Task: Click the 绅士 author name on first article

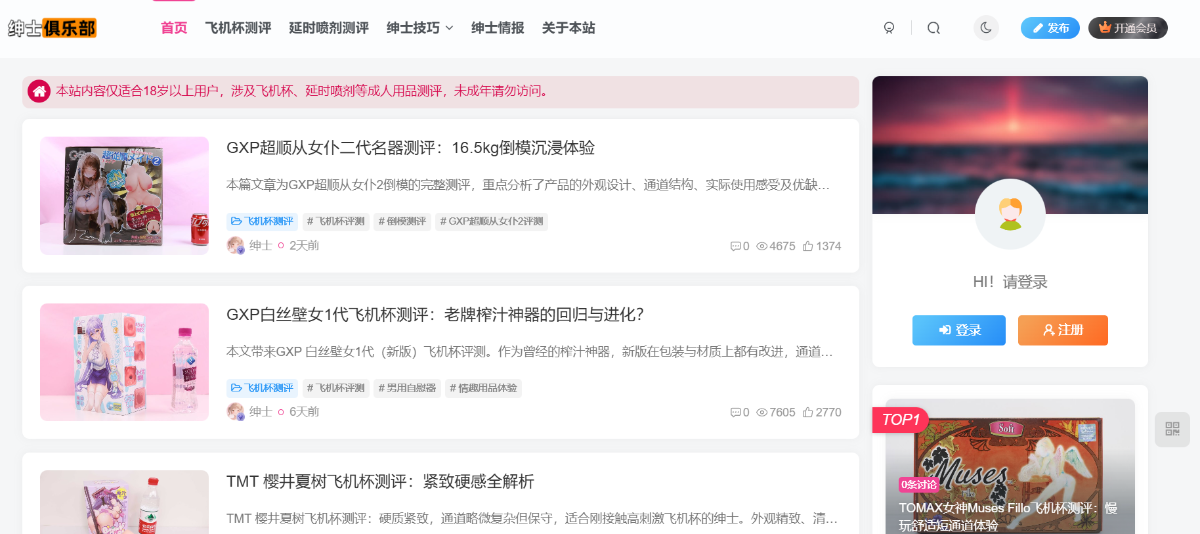Action: tap(260, 246)
